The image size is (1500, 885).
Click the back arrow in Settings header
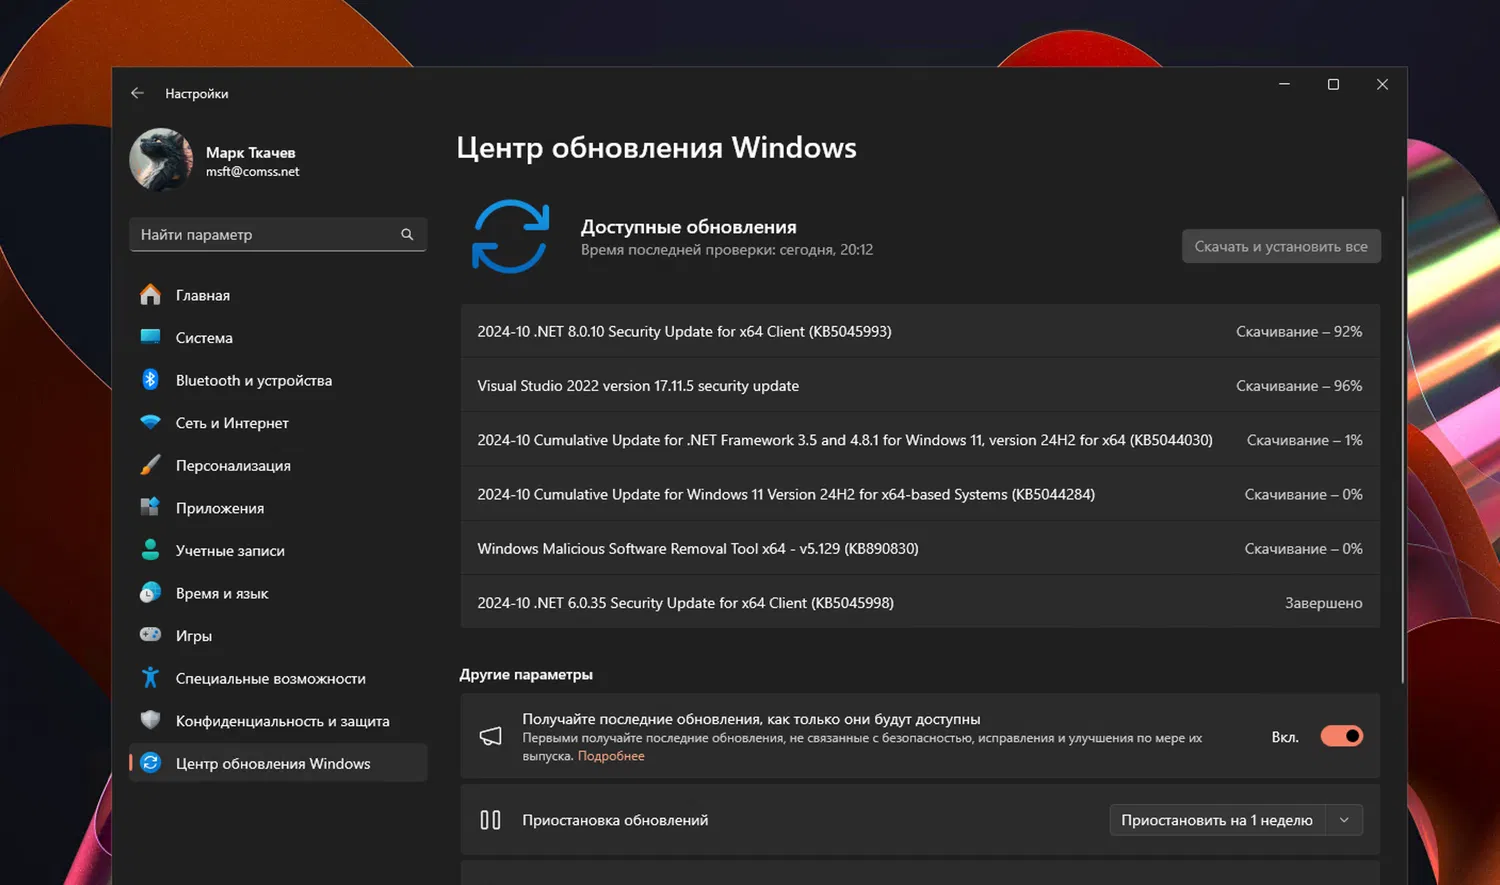[x=138, y=93]
